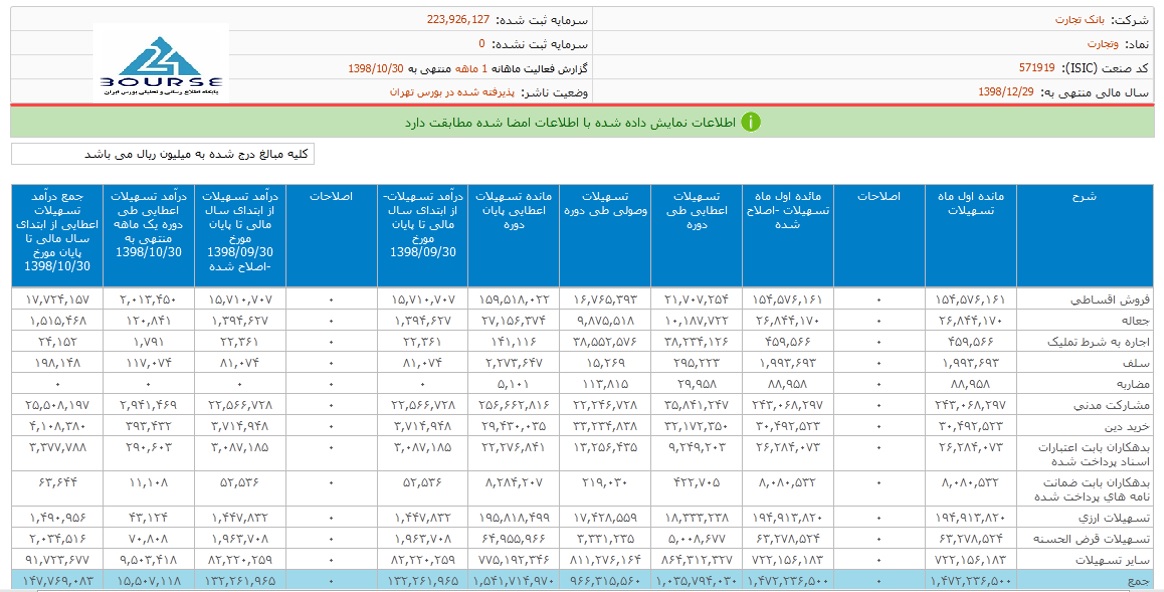Click cell value ۳۵,۸۴۱,۲۴۷ in مشارکت مدنی row

pyautogui.click(x=696, y=406)
